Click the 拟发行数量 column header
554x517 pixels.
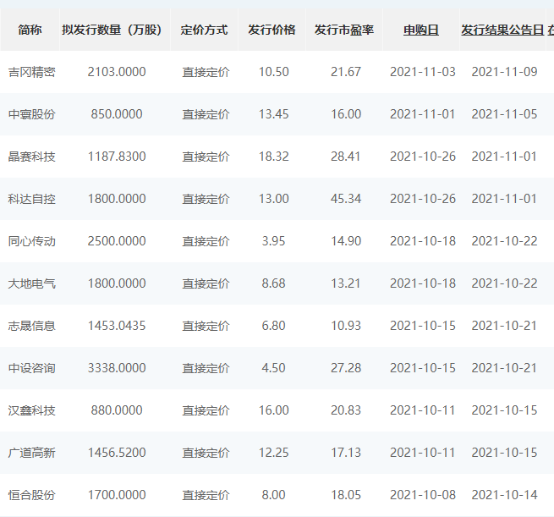pyautogui.click(x=112, y=30)
